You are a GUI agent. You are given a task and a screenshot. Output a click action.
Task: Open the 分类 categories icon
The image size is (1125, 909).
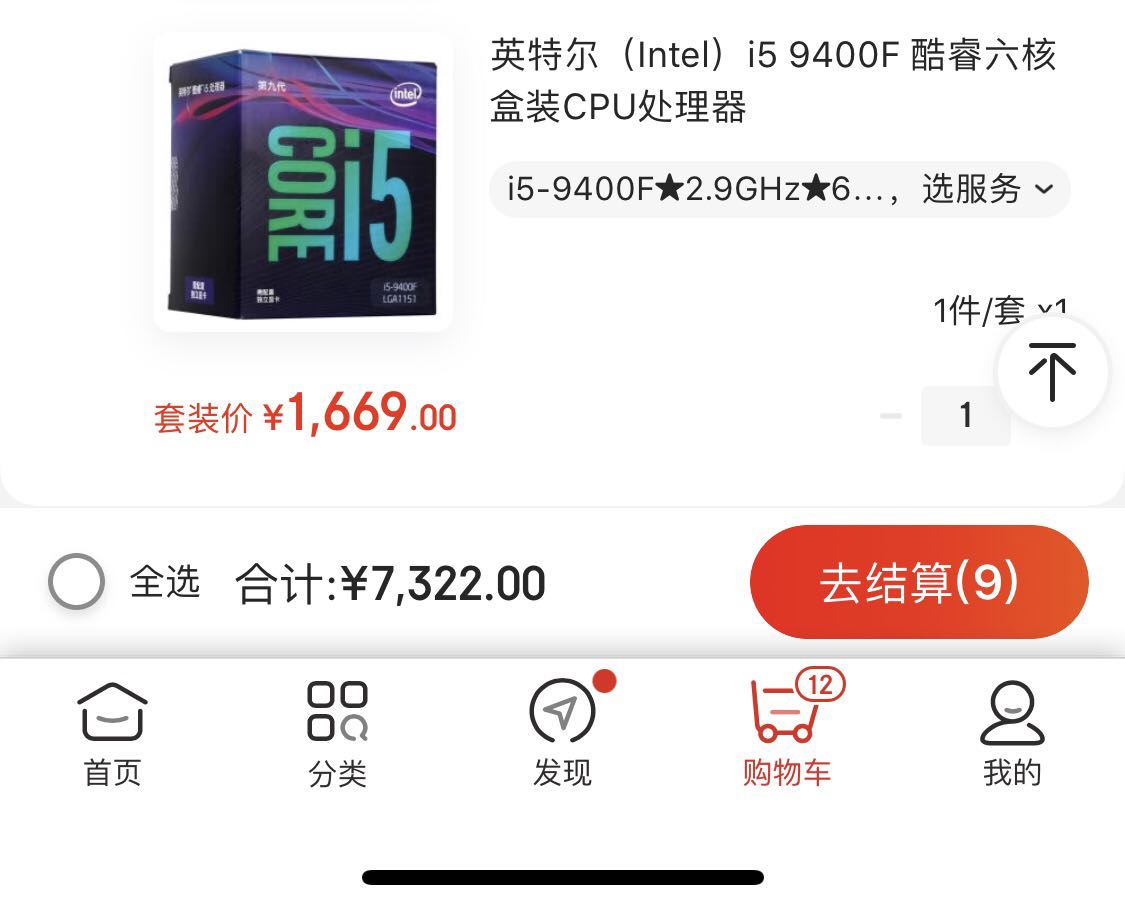tap(337, 711)
